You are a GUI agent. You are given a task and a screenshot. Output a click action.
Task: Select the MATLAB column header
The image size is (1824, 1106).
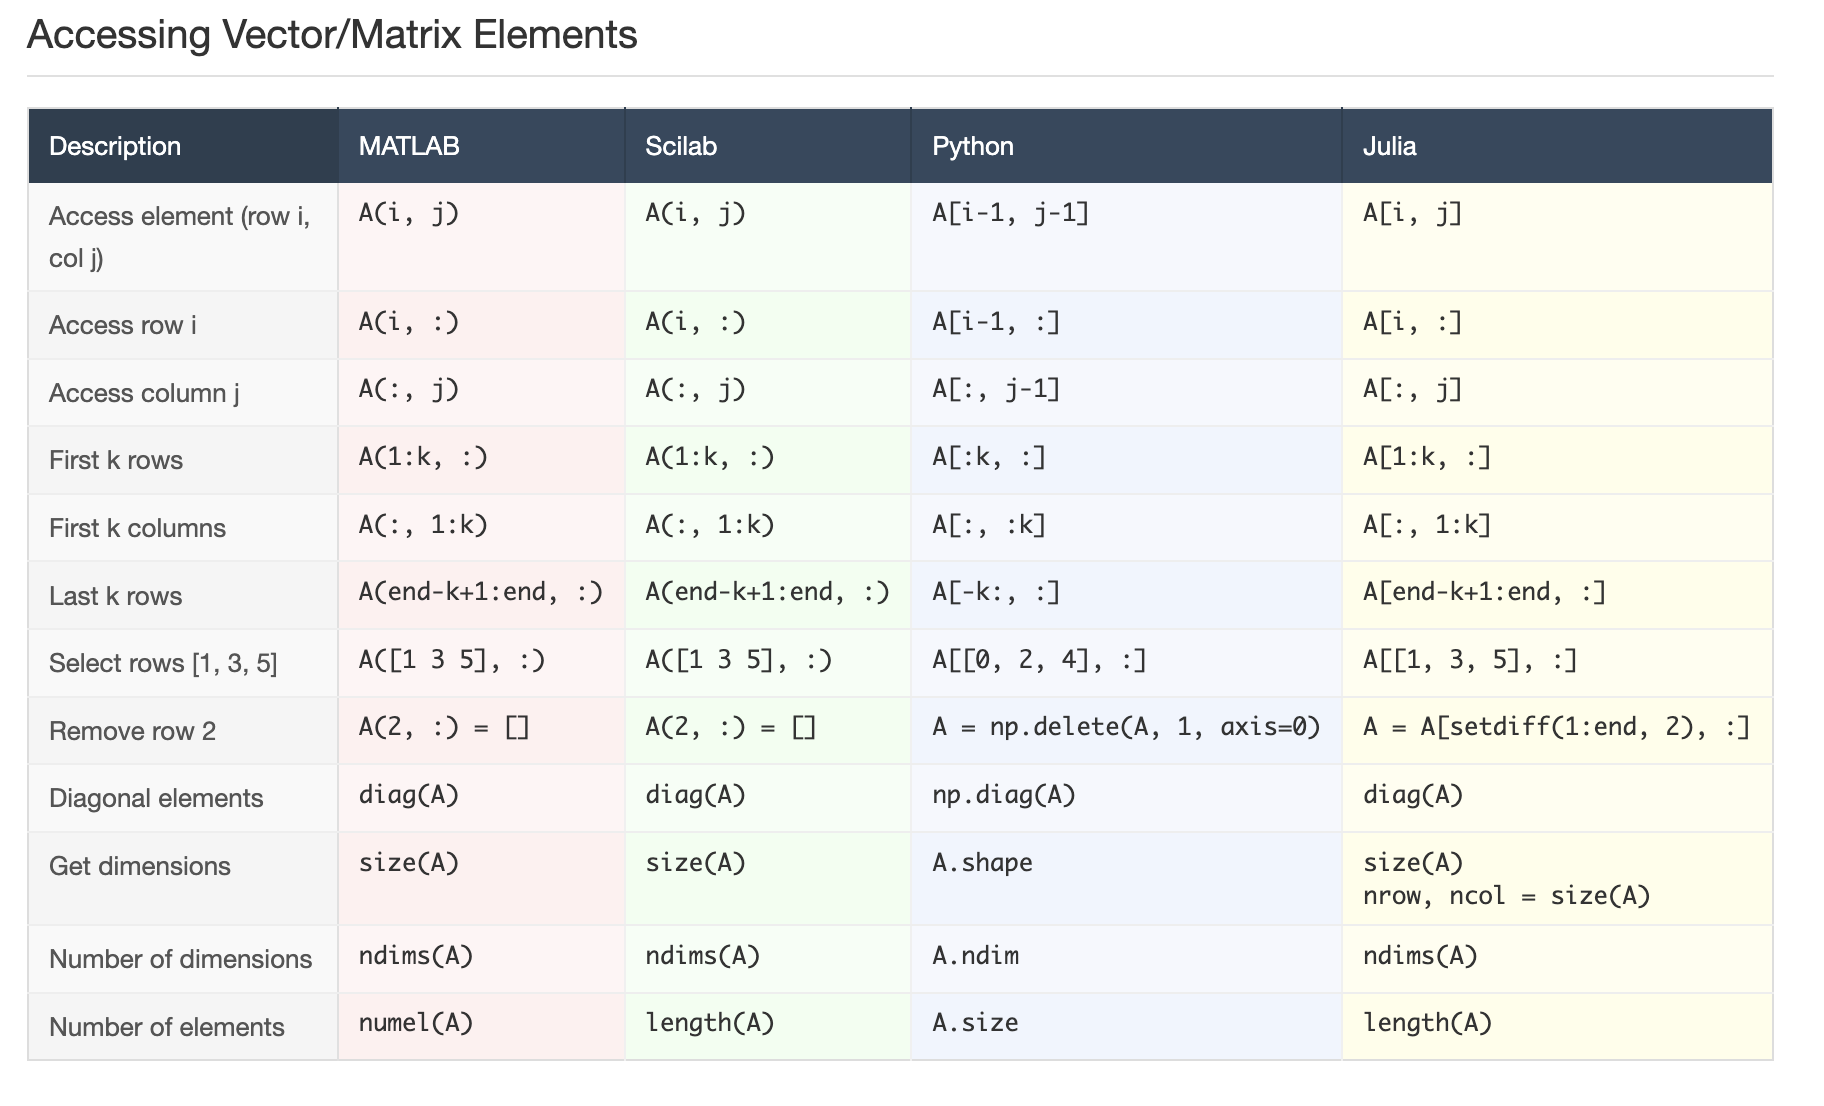[x=409, y=146]
